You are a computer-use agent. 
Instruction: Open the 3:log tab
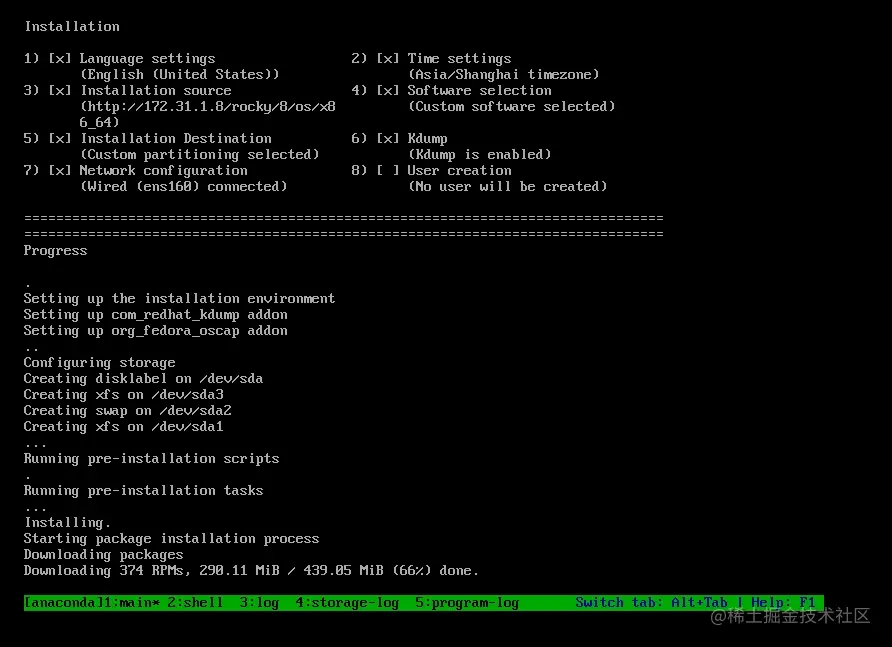click(259, 603)
